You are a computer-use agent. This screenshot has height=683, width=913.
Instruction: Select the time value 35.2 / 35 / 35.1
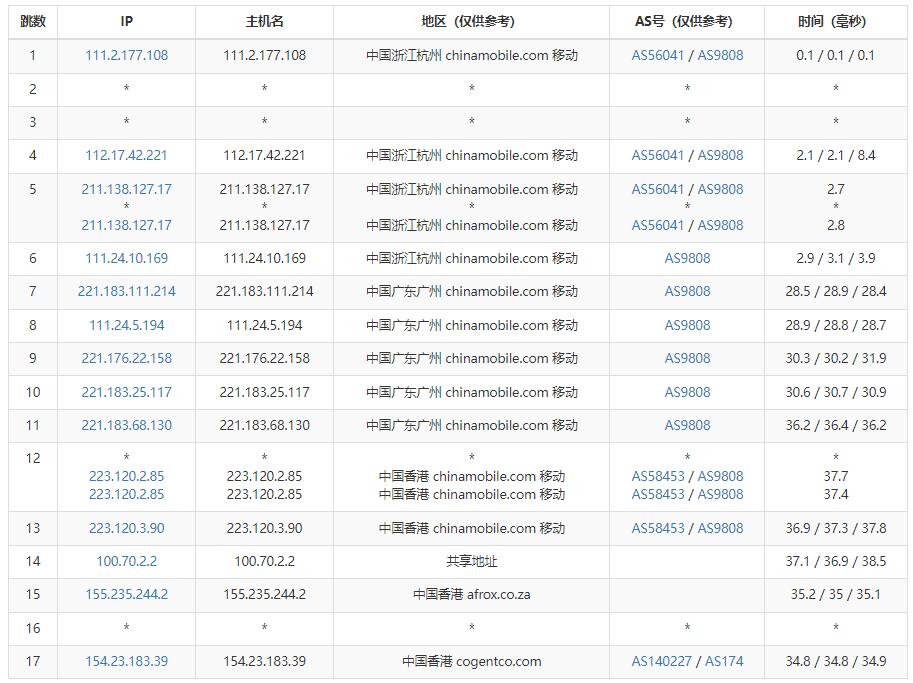(836, 594)
